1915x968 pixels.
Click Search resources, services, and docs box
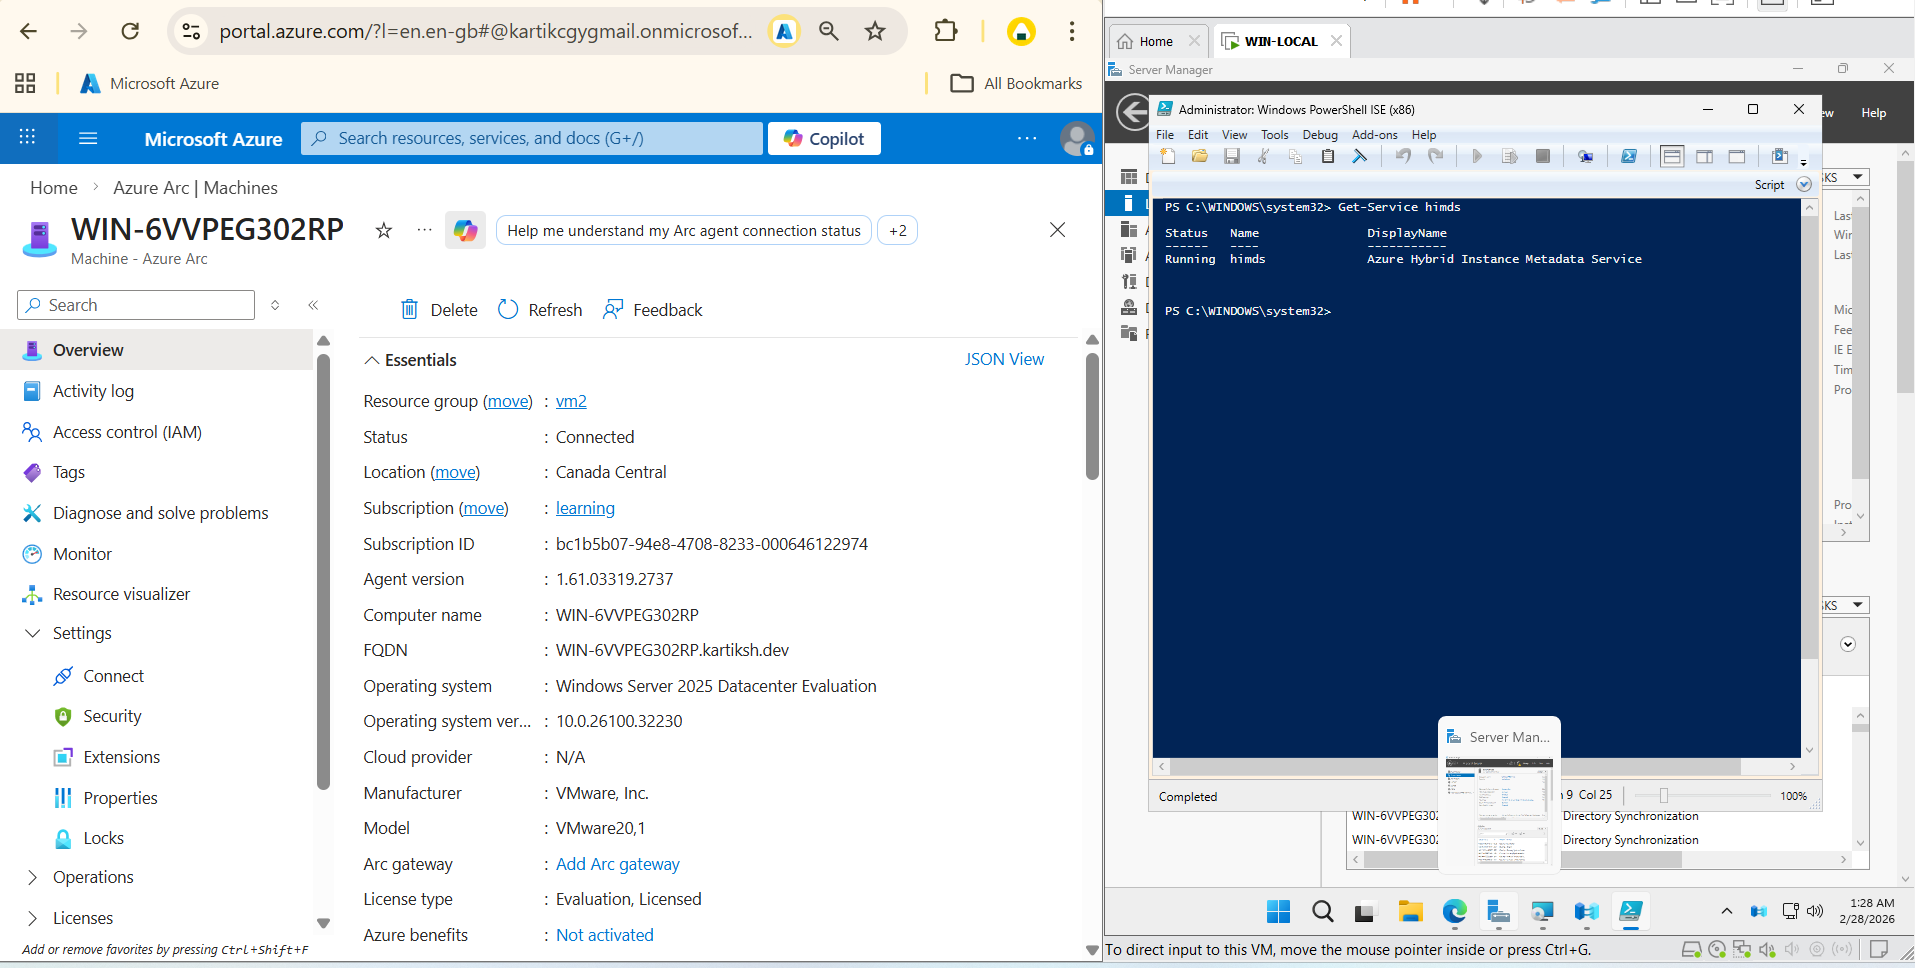point(532,138)
